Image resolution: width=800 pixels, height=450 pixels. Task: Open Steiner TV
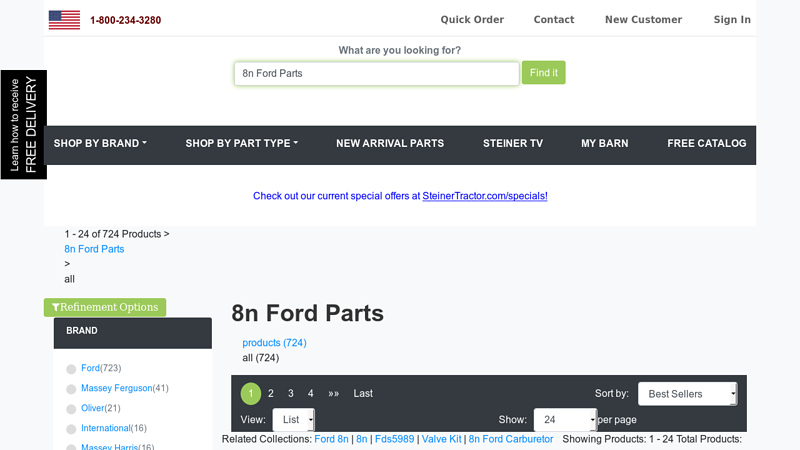point(513,143)
